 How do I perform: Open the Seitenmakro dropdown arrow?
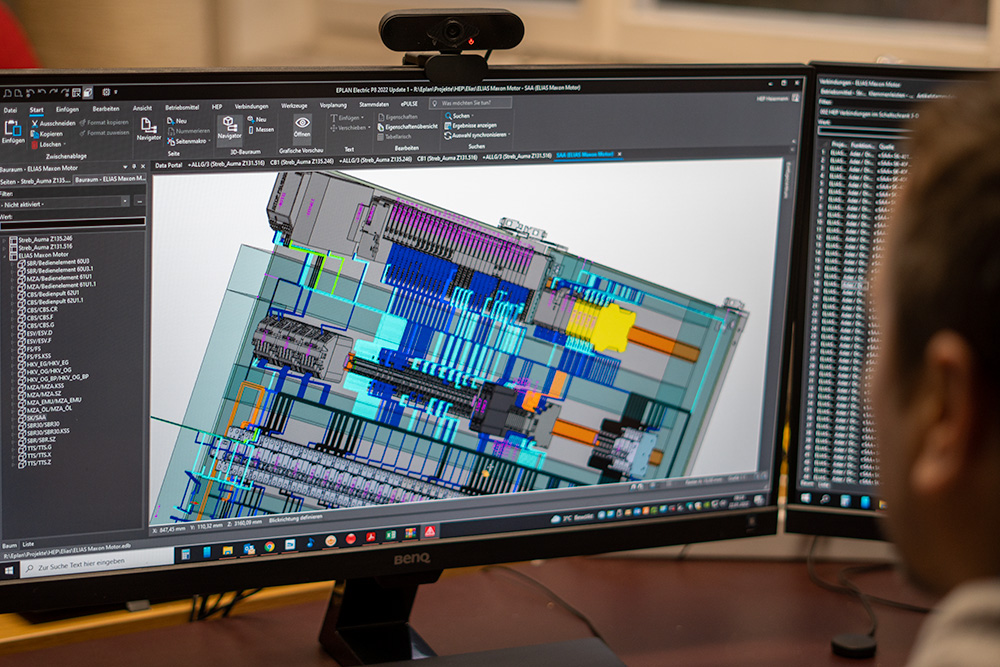(210, 141)
